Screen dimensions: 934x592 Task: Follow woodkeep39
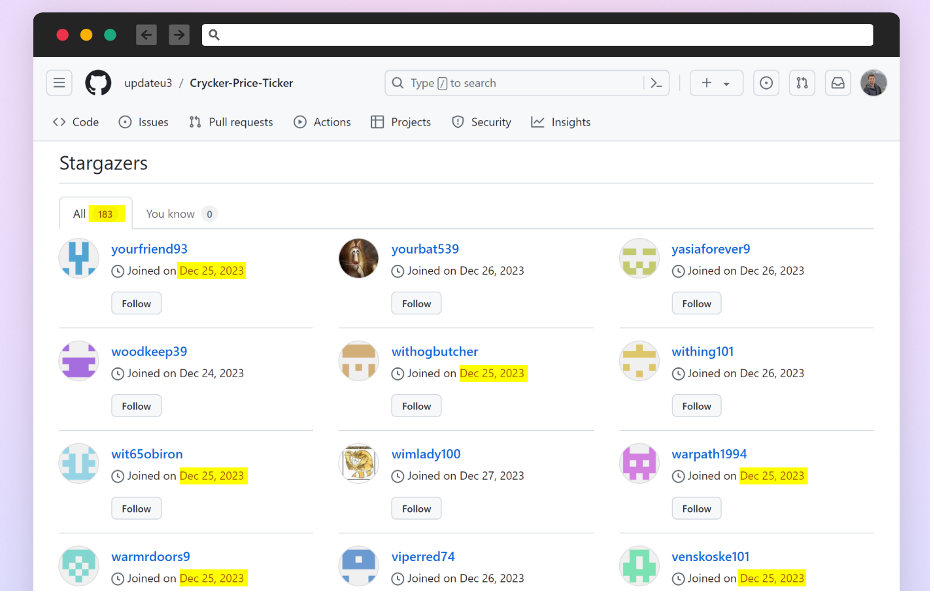(x=136, y=406)
